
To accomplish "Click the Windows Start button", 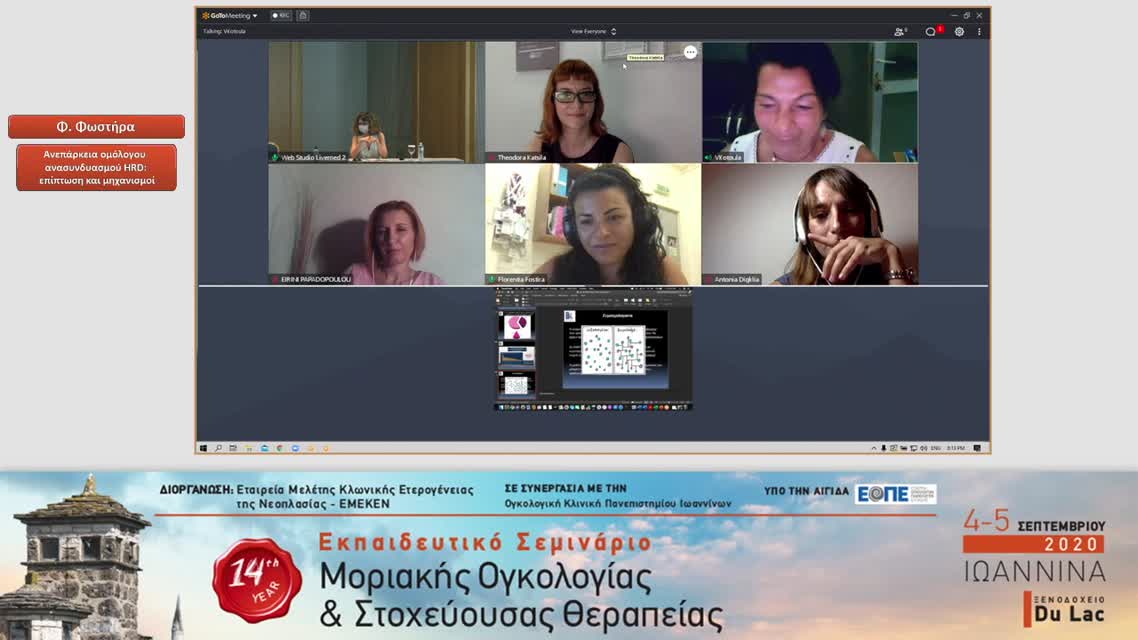I will tap(203, 448).
